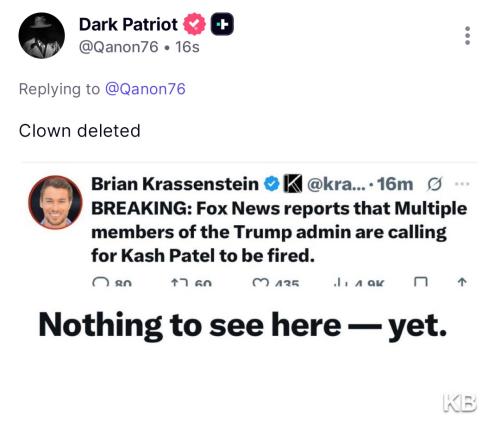Click the share arrow icon on quoted tweet
This screenshot has height=445, width=500.
(462, 283)
